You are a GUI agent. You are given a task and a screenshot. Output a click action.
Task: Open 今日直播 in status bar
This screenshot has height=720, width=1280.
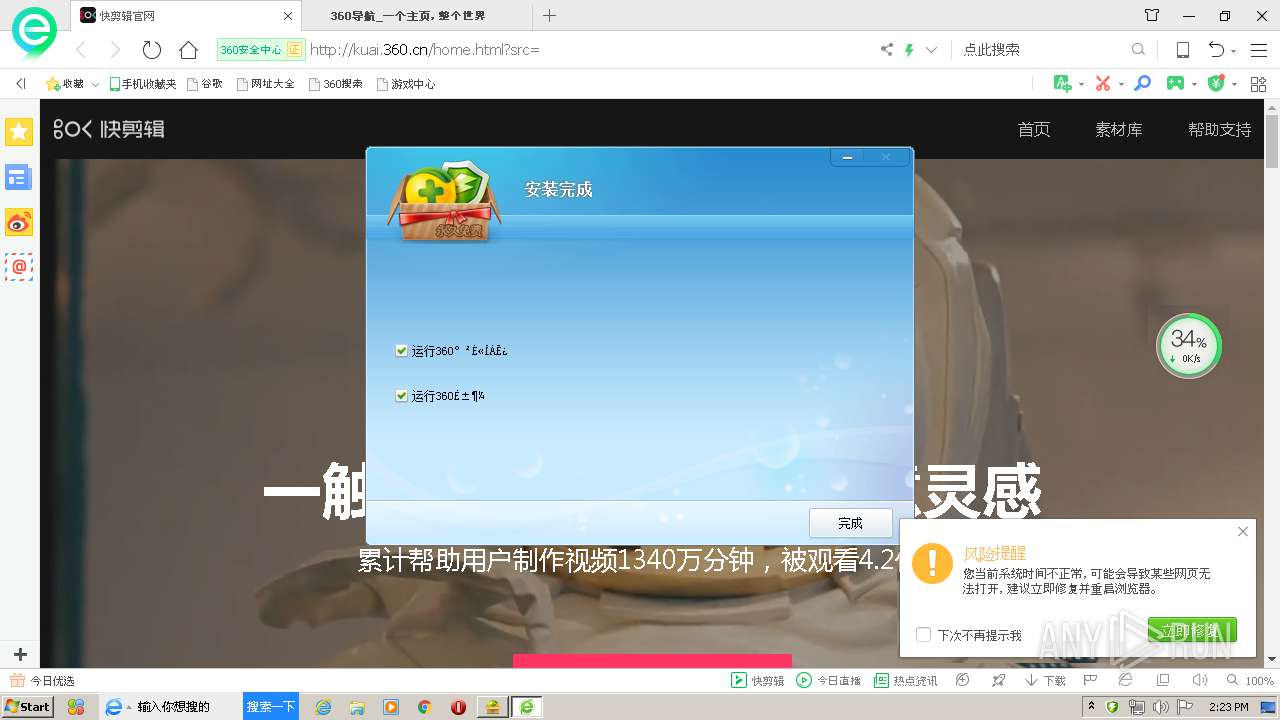pos(829,680)
